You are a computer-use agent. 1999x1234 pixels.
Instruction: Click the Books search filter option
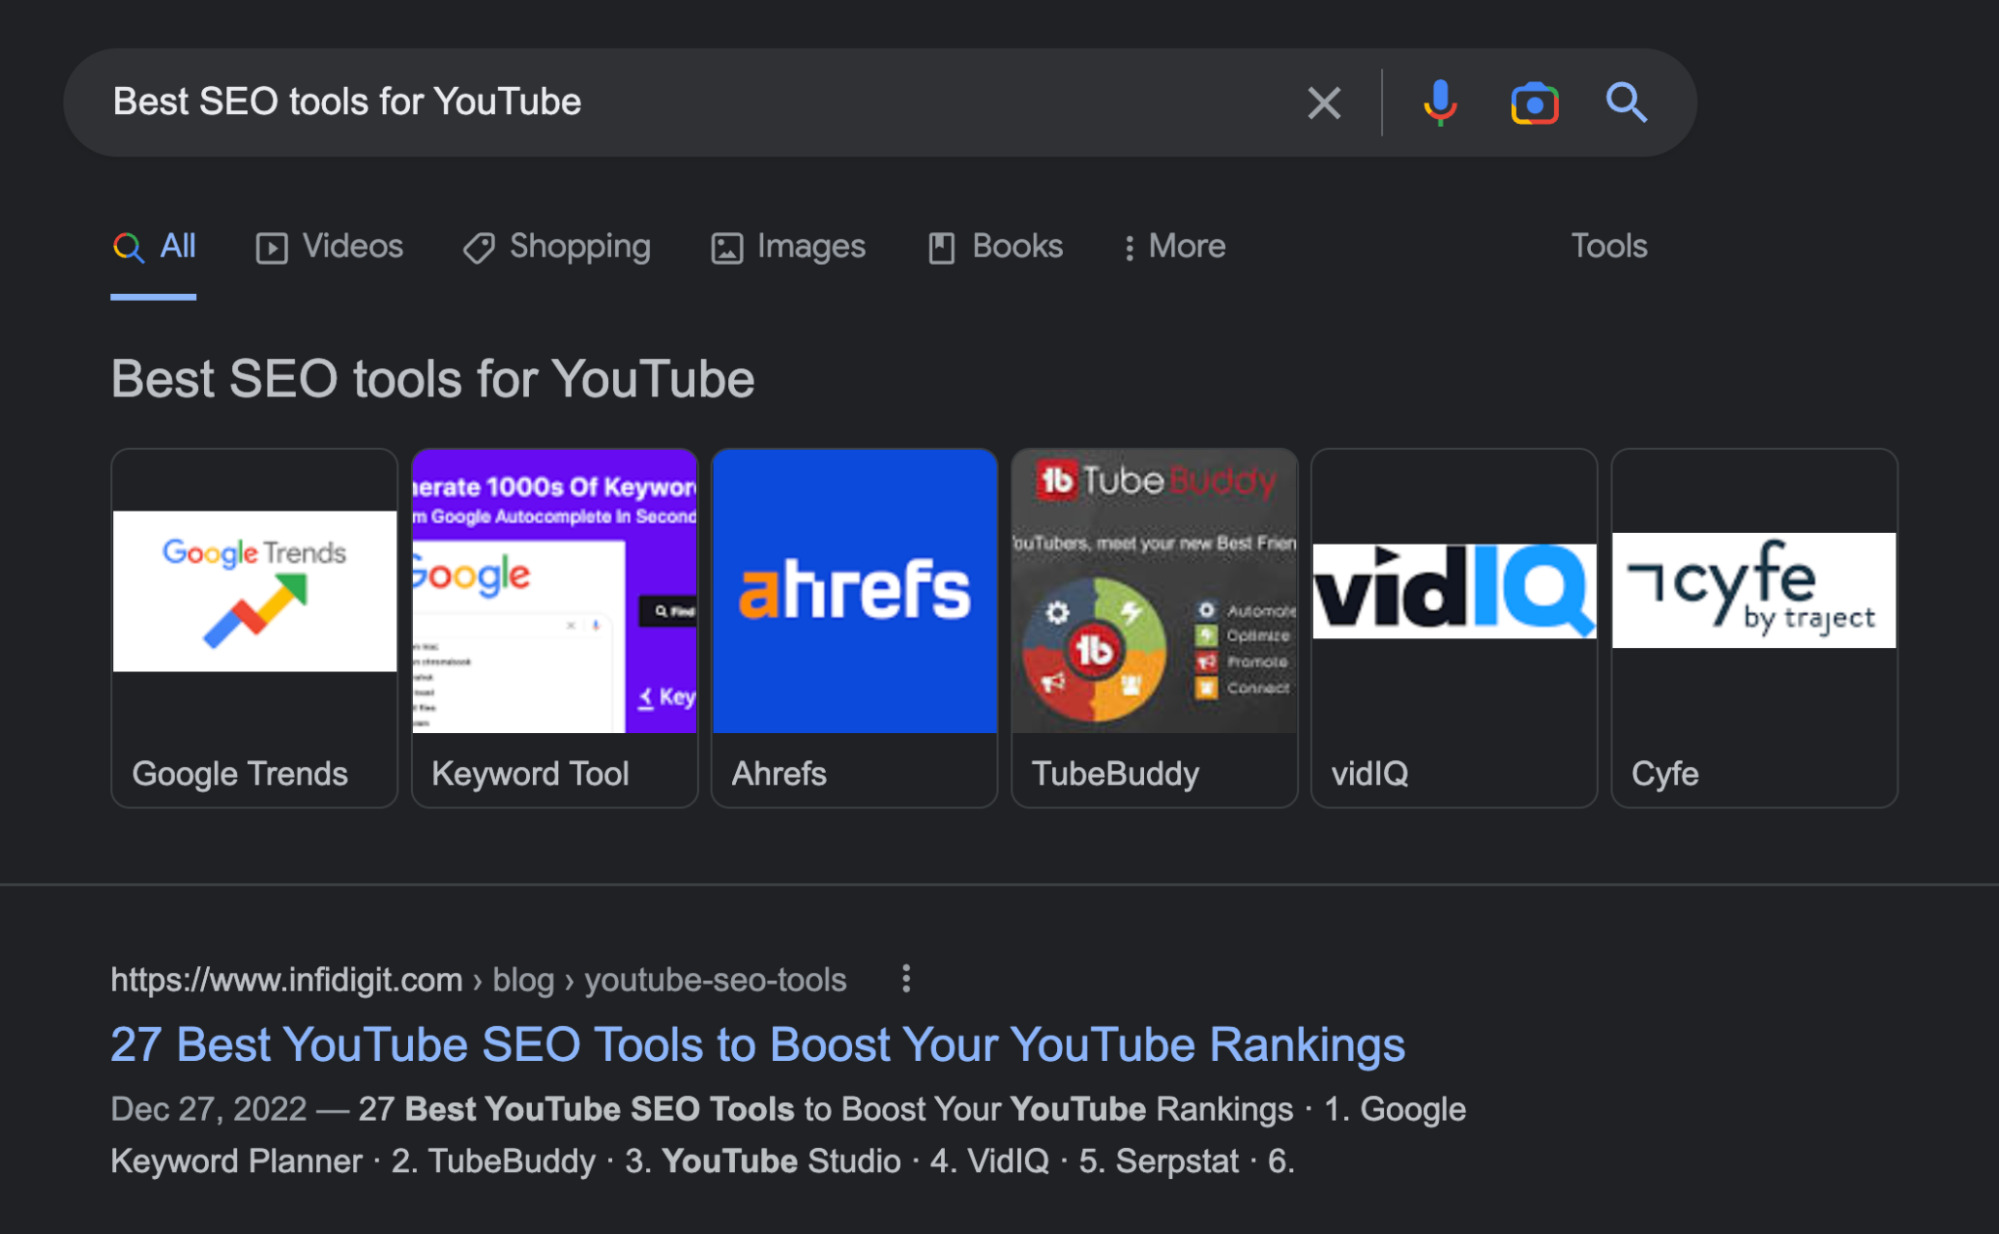pyautogui.click(x=997, y=247)
